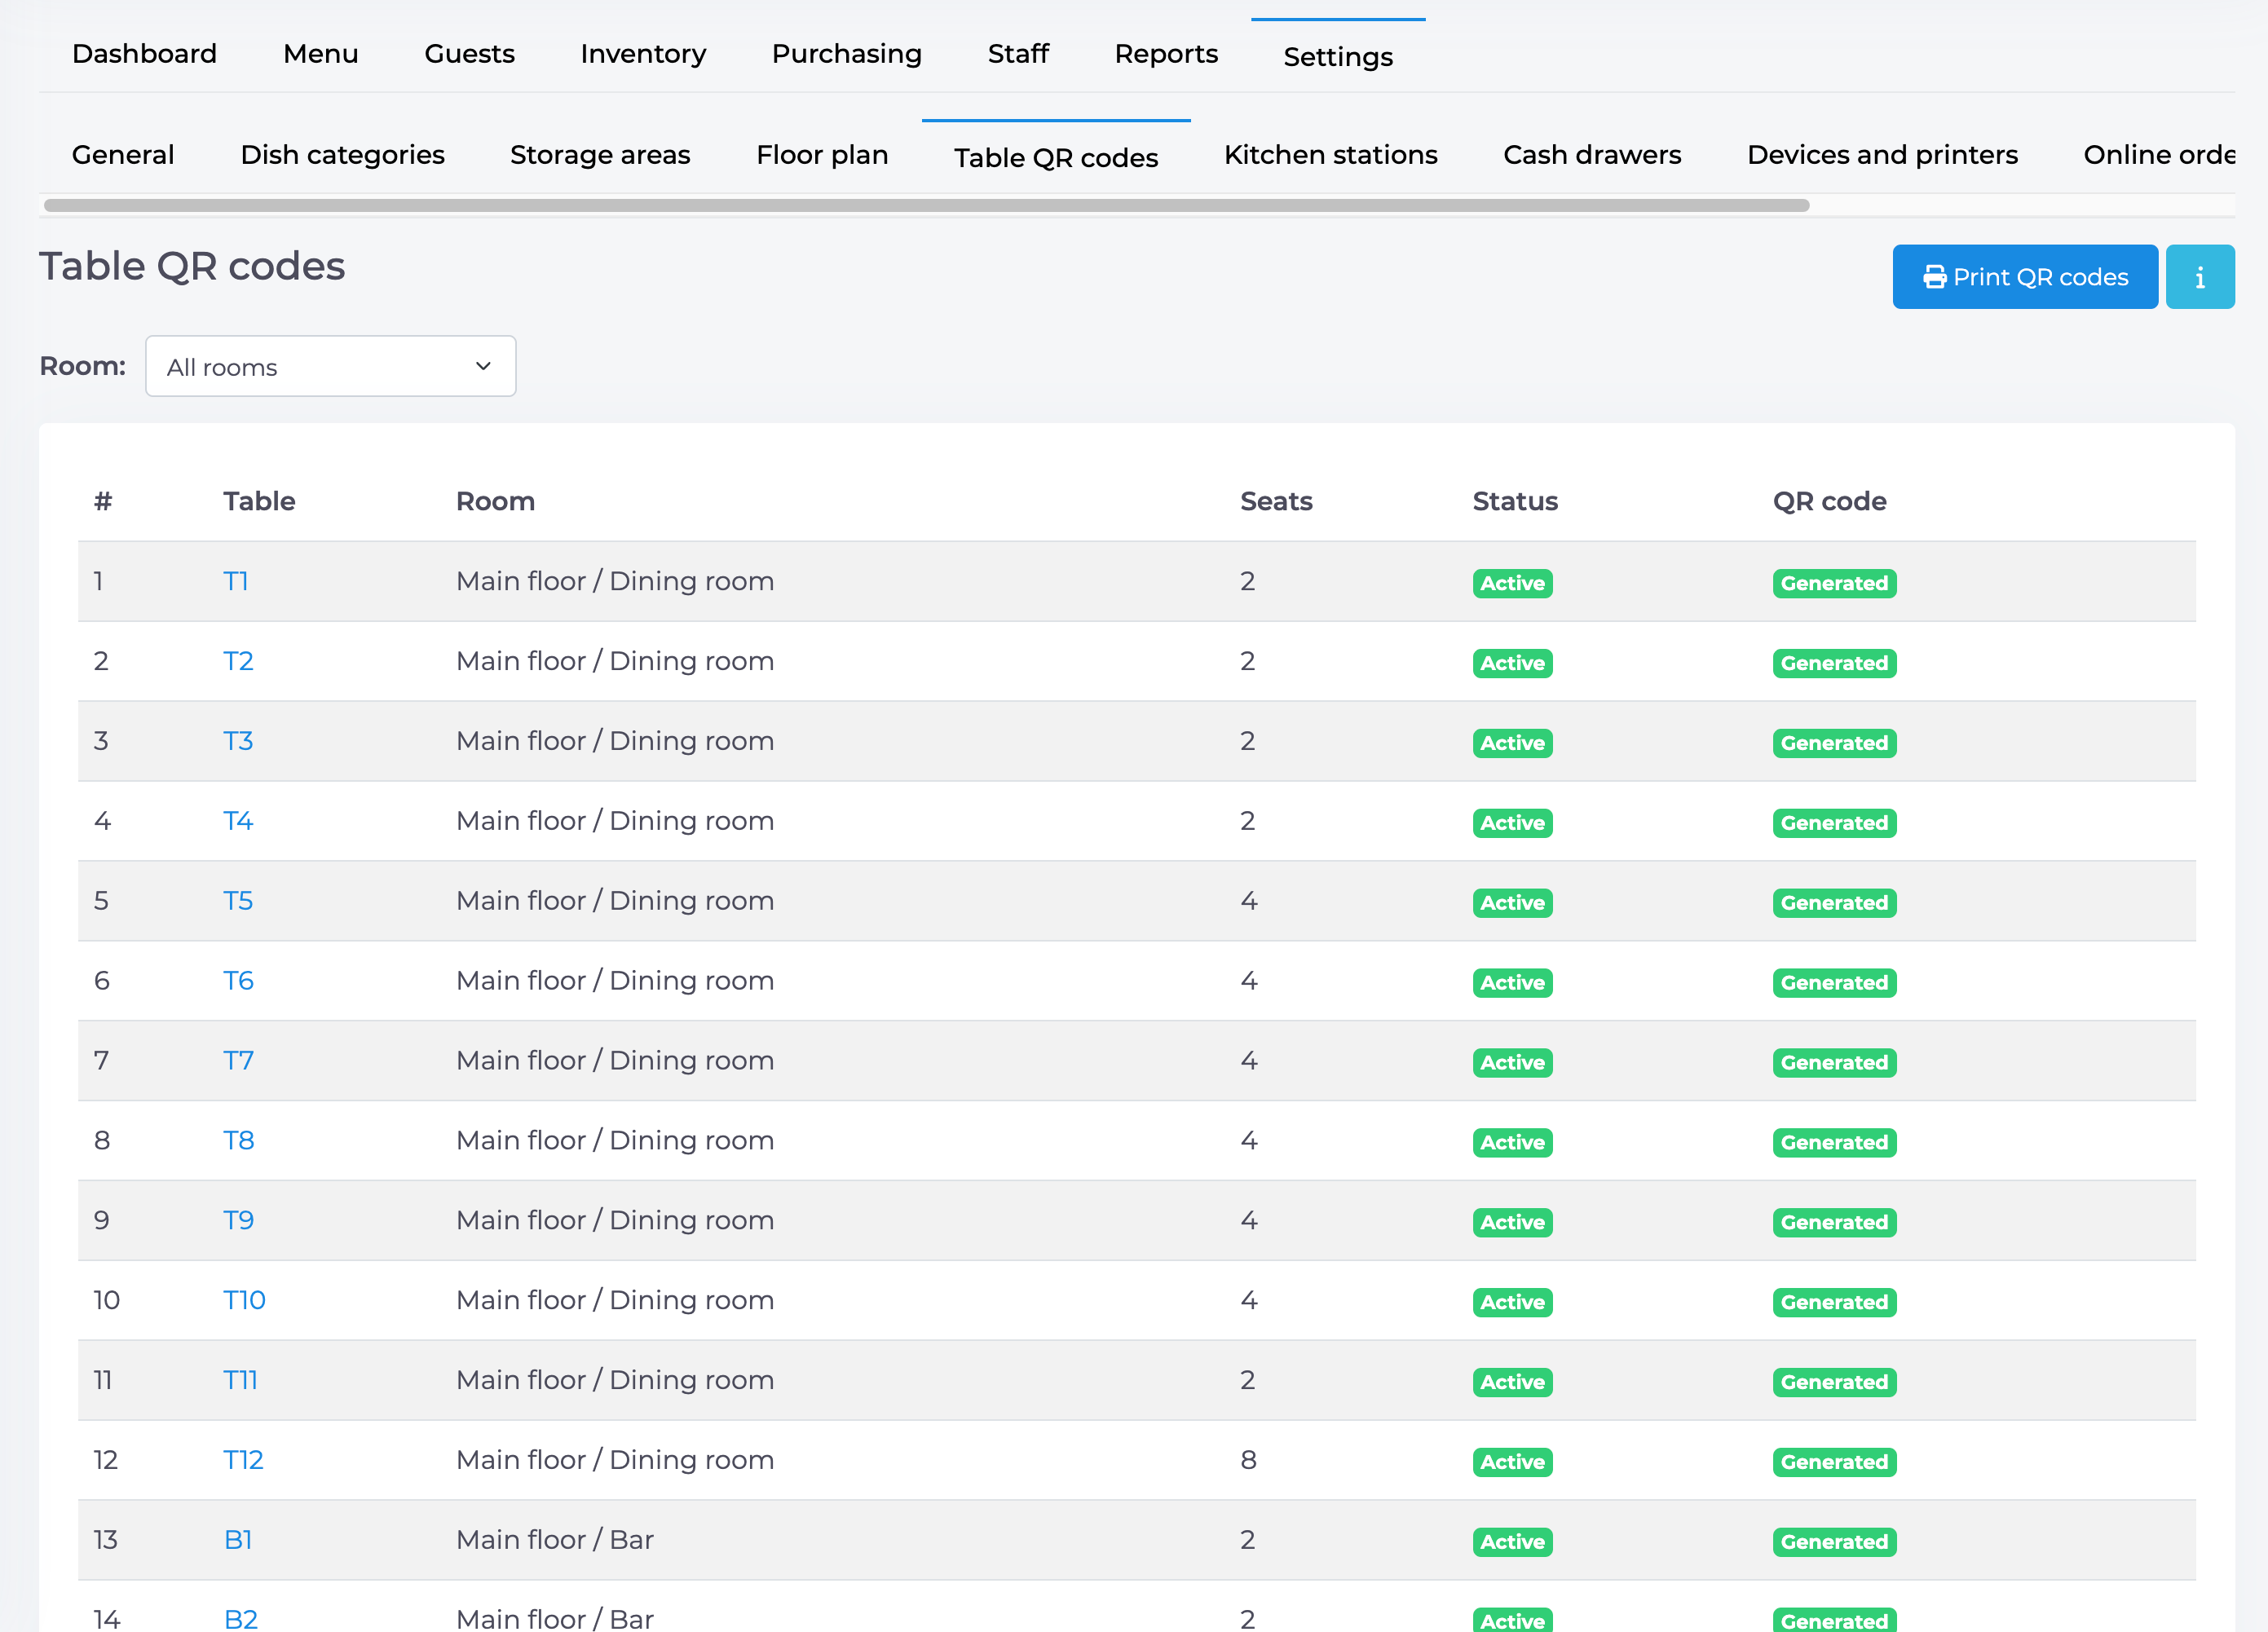Open the Inventory tab
The image size is (2268, 1632).
(x=643, y=54)
